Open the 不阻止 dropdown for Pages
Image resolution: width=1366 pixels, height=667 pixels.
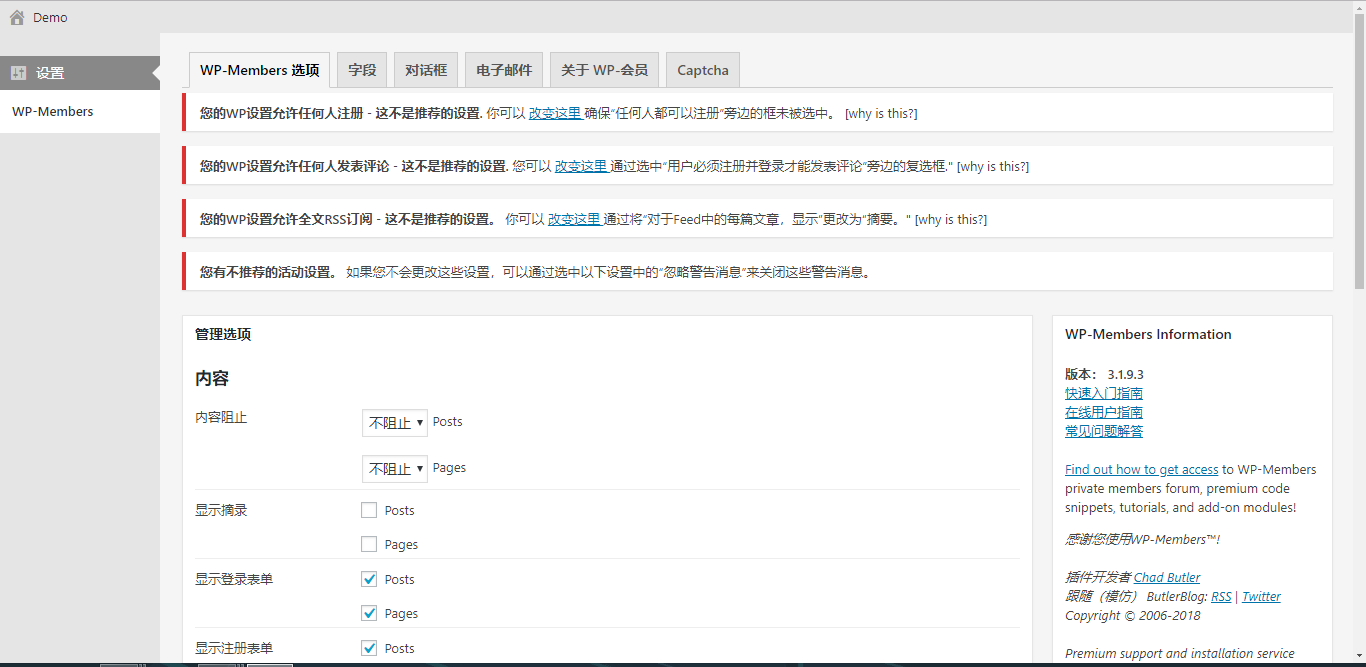394,468
